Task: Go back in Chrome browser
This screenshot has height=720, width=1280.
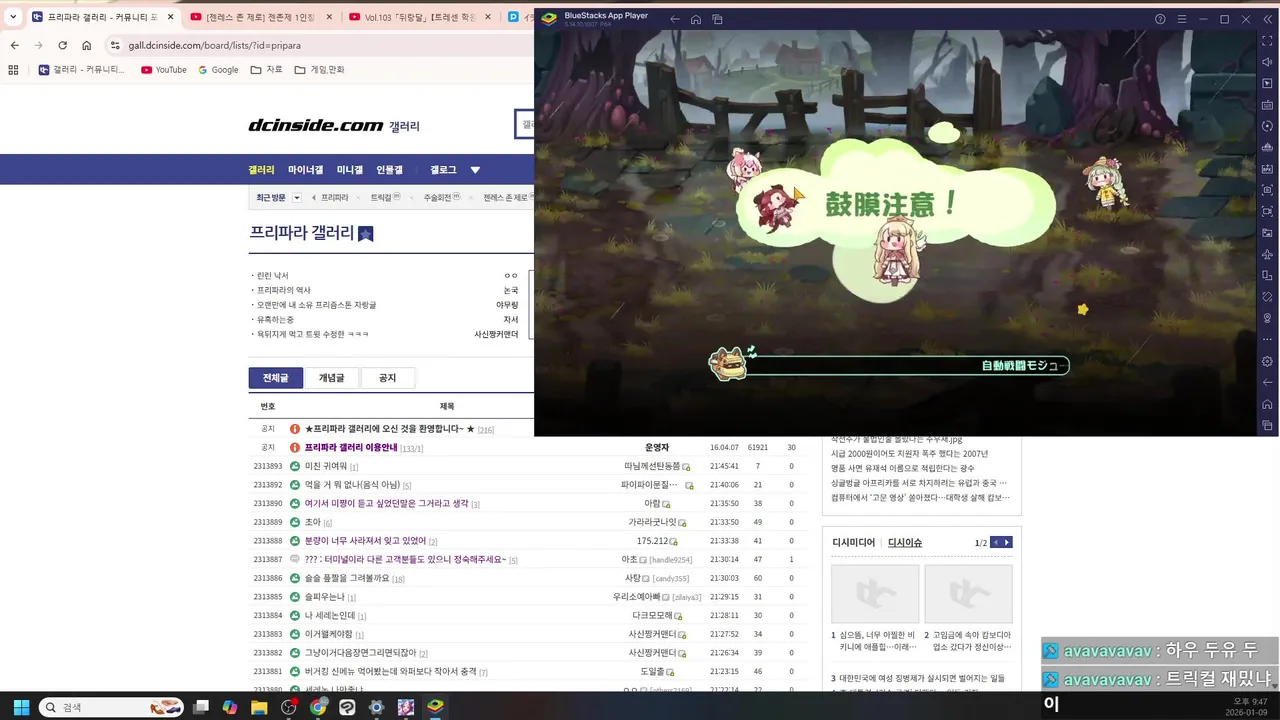Action: (x=14, y=45)
